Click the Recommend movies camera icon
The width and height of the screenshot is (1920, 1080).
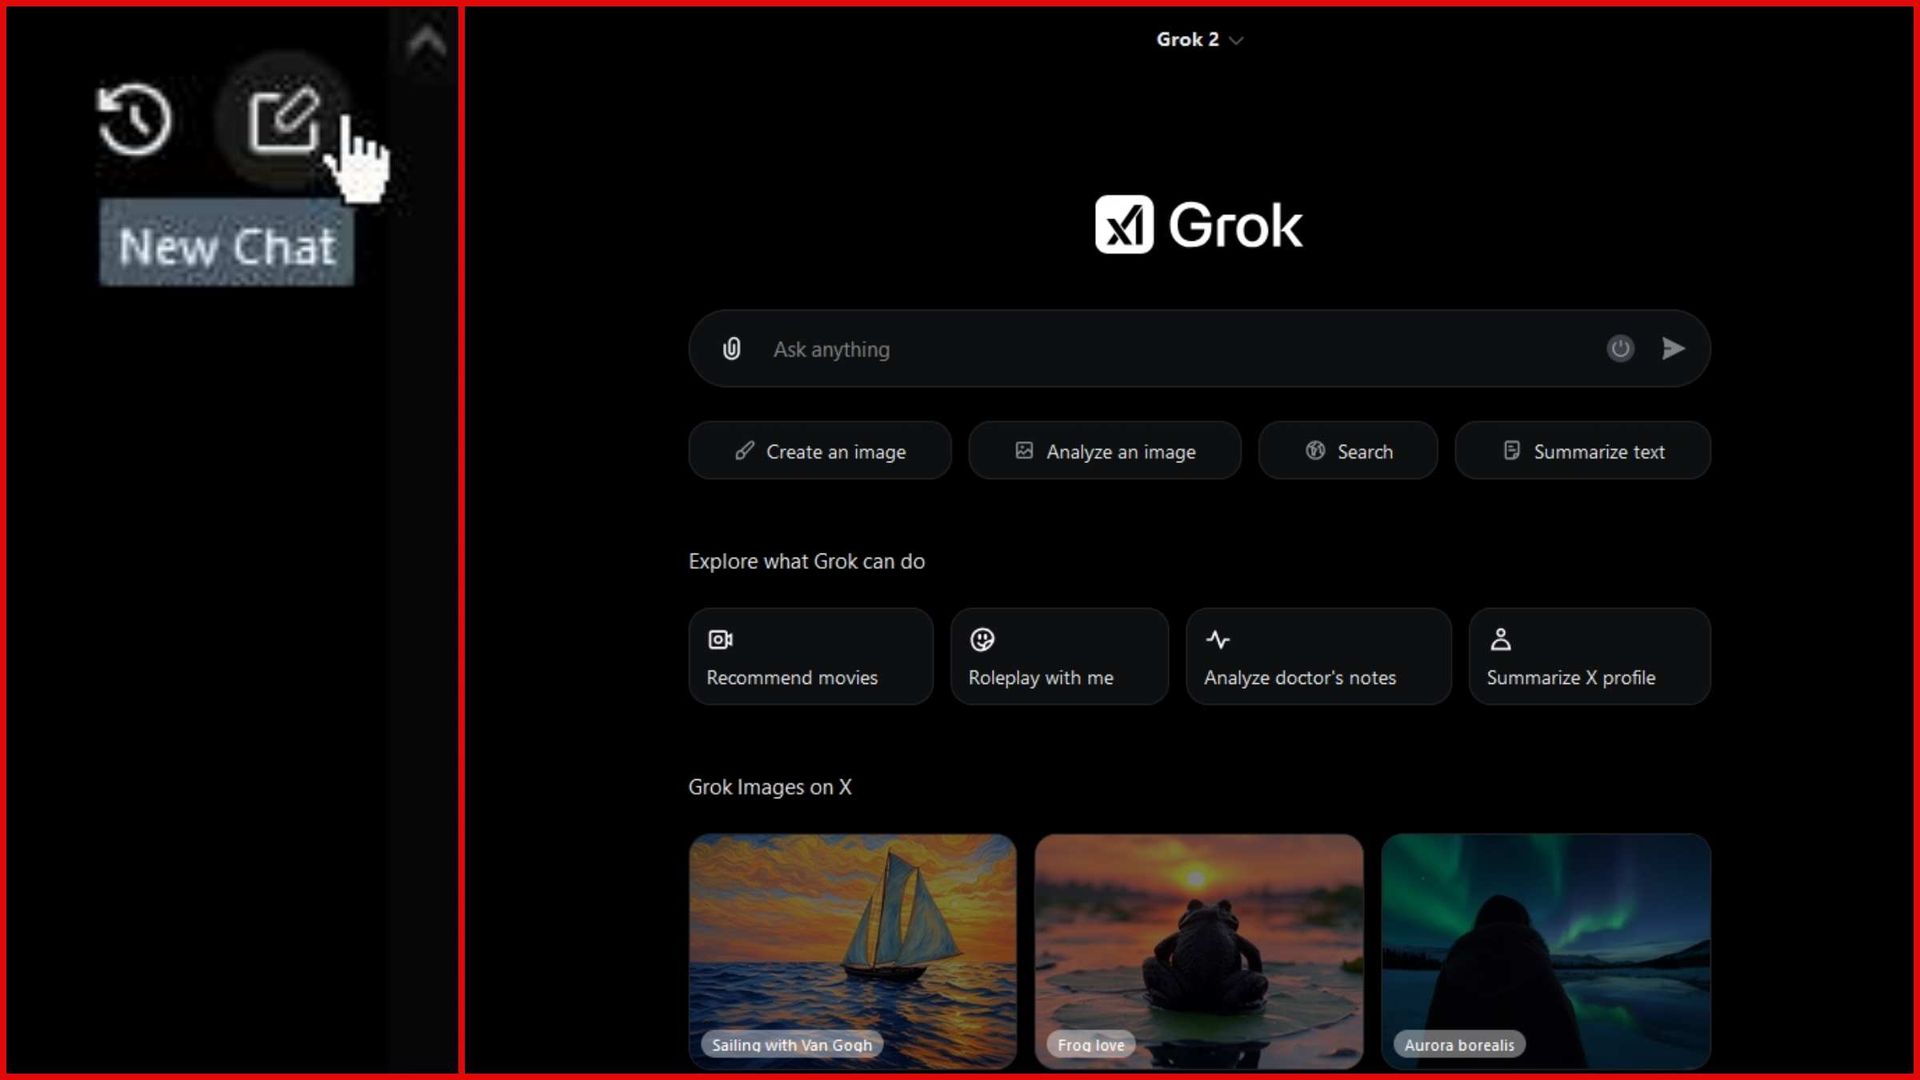pyautogui.click(x=719, y=639)
